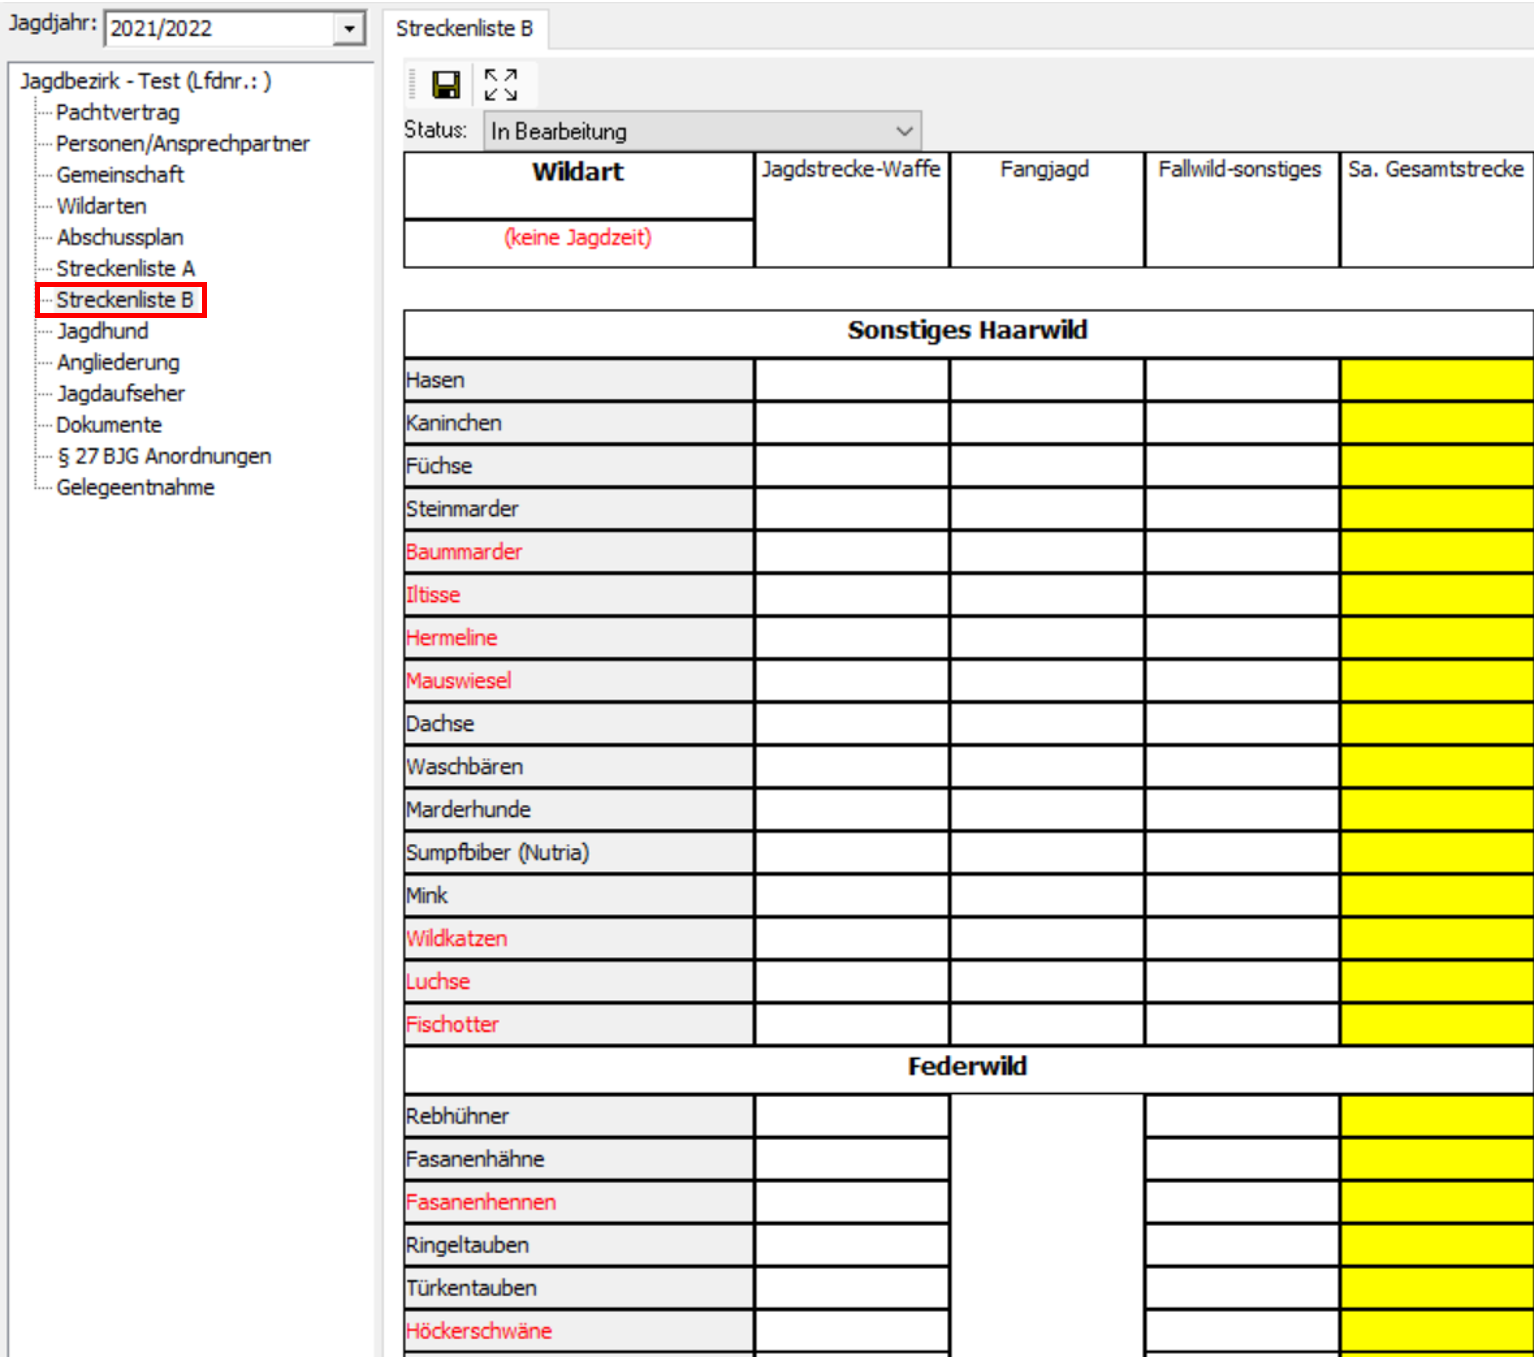Screen dimensions: 1534x1357
Task: Click yellow Gesamtstrecke cell for Kaninchen
Action: 1436,423
